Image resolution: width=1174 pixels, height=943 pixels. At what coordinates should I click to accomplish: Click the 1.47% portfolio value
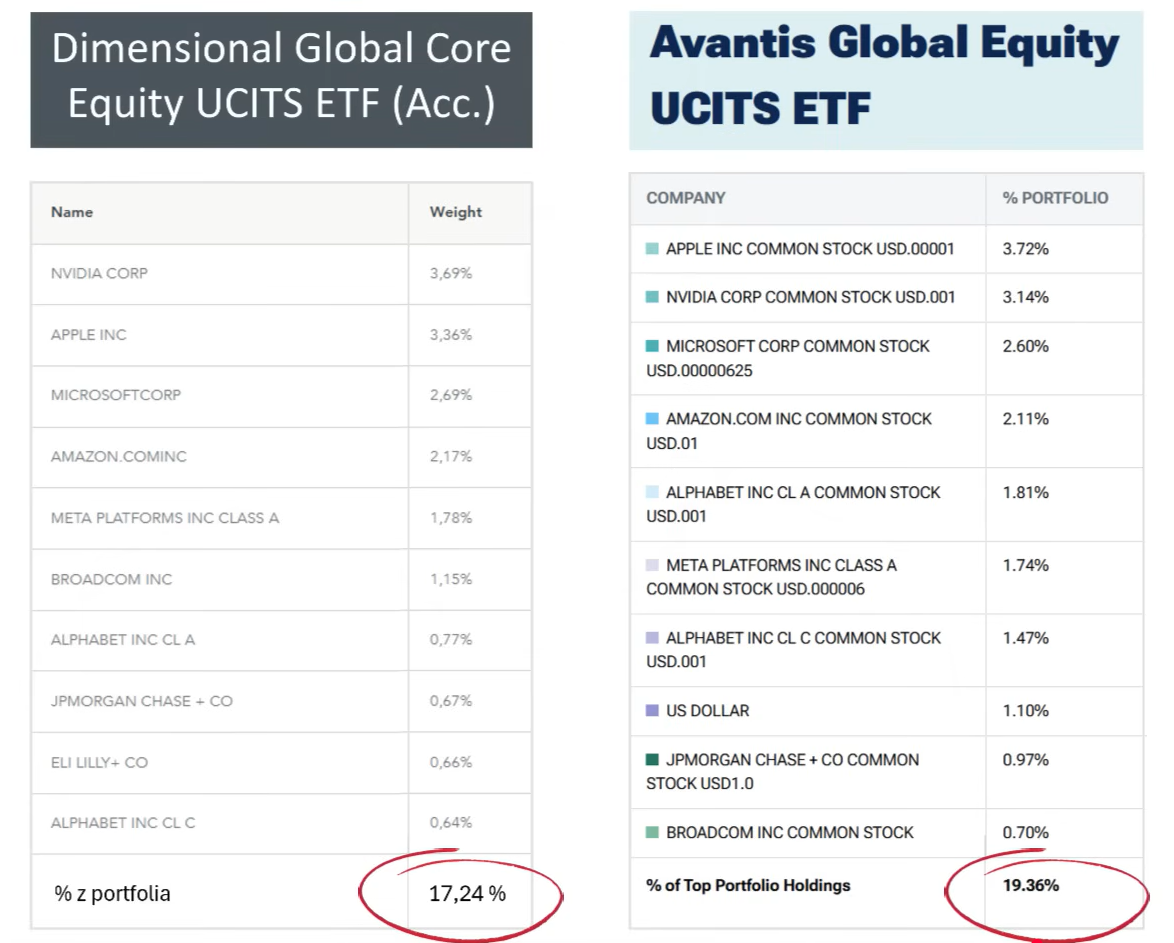click(x=1026, y=637)
